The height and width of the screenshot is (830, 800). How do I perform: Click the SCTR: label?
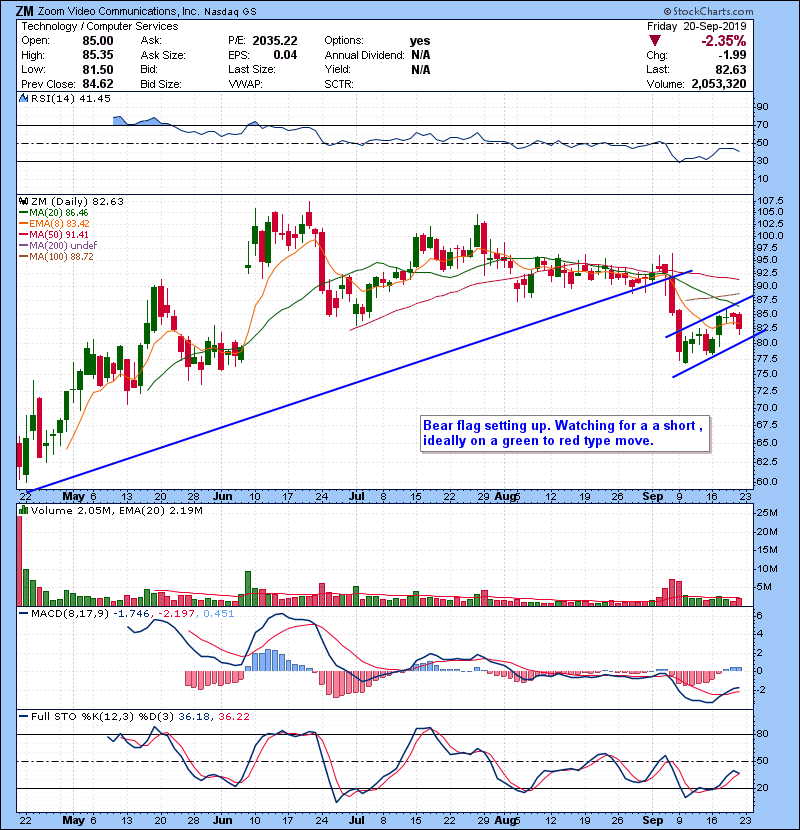click(339, 84)
